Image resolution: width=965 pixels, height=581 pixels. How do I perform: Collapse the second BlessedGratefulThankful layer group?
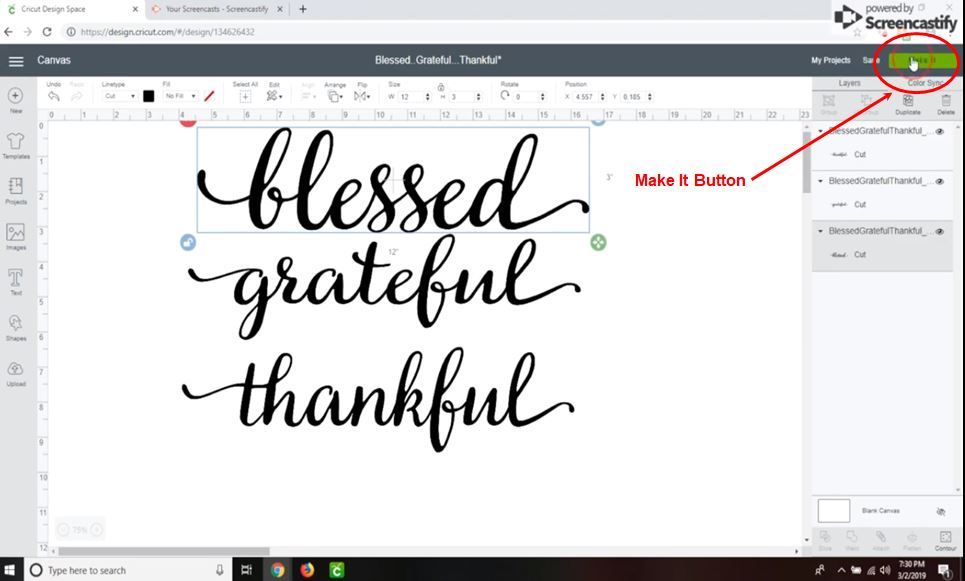tap(820, 181)
